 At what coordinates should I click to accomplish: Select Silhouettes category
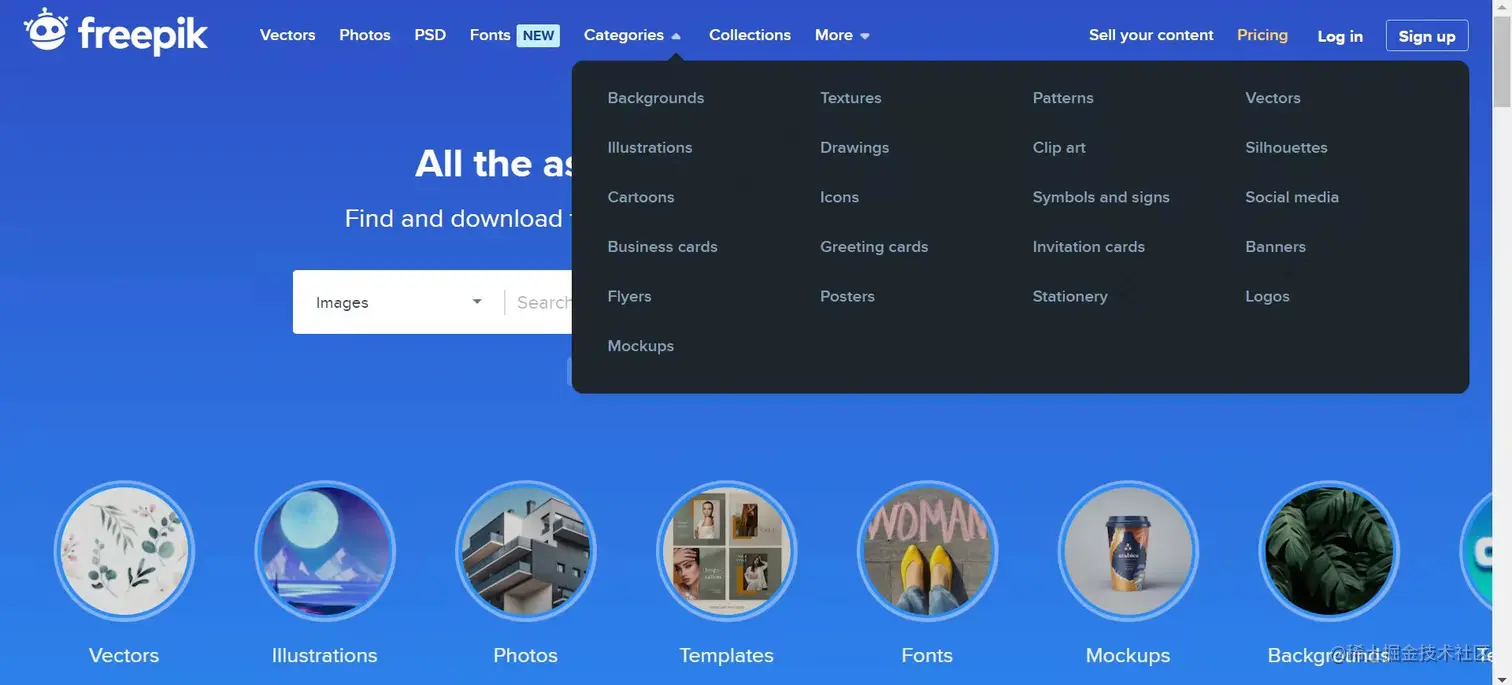[x=1287, y=148]
